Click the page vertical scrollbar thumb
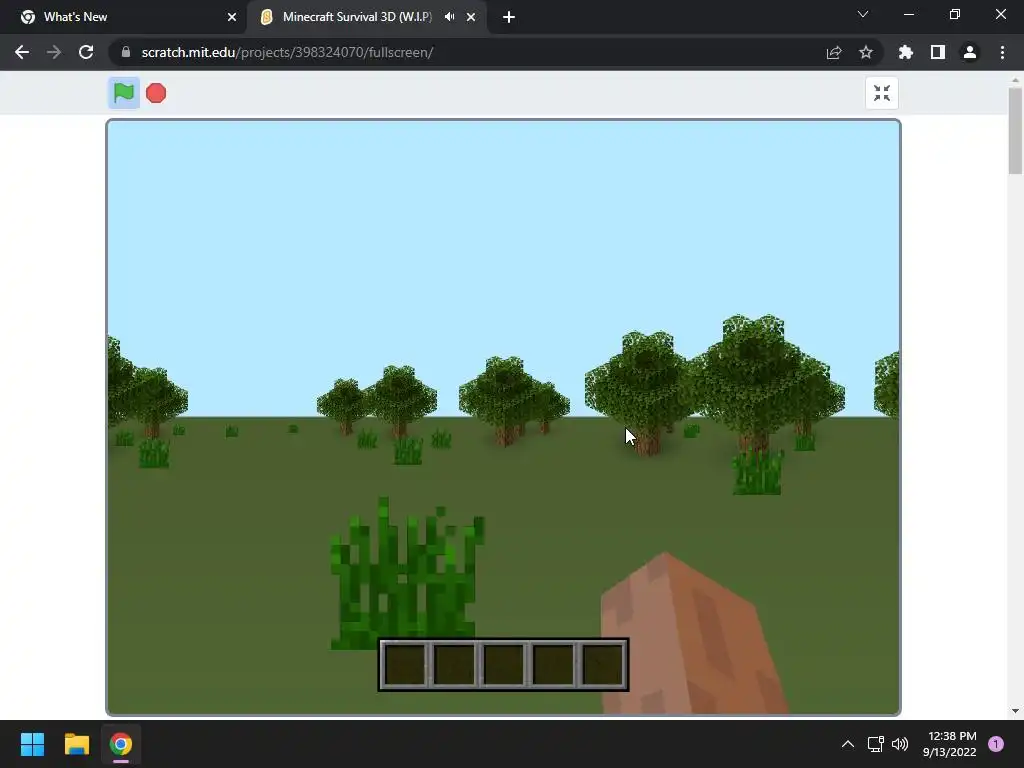 (x=1015, y=131)
